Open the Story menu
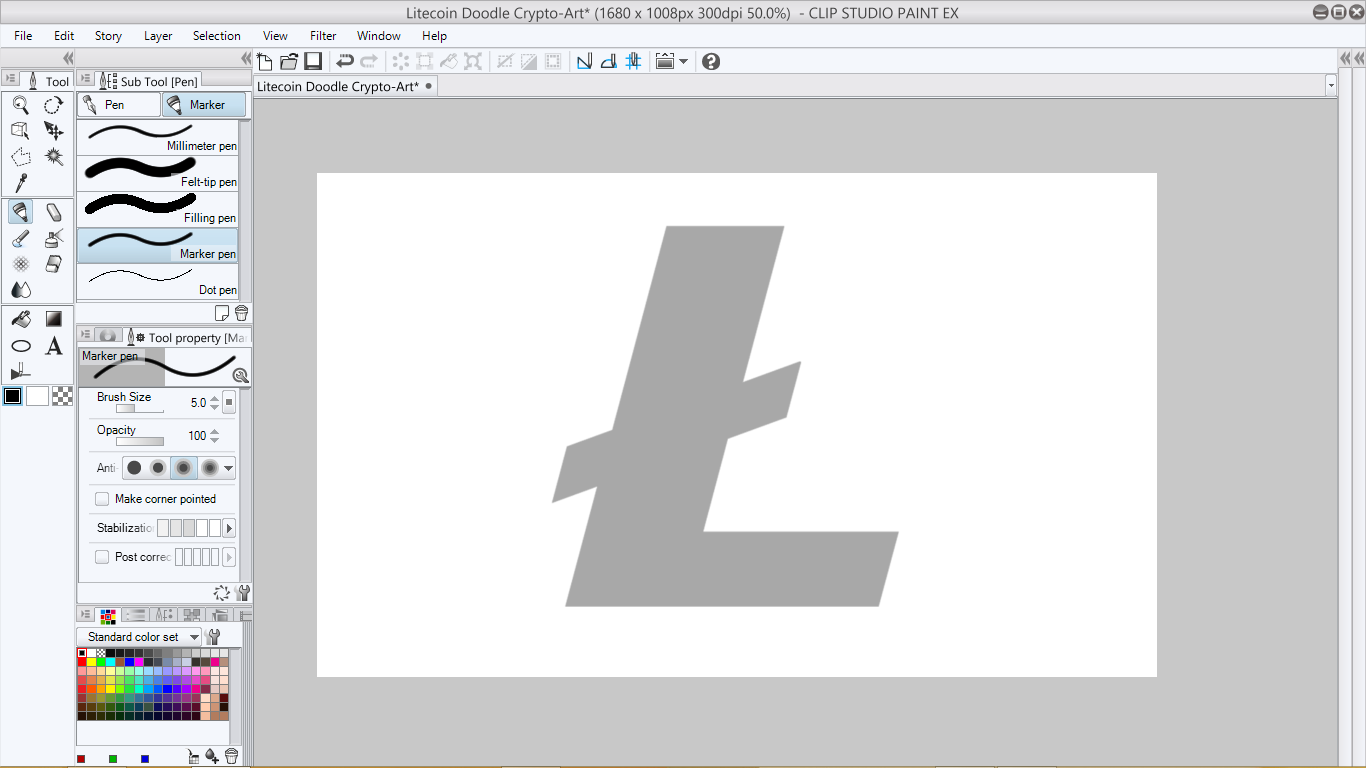Viewport: 1366px width, 768px height. coord(108,36)
